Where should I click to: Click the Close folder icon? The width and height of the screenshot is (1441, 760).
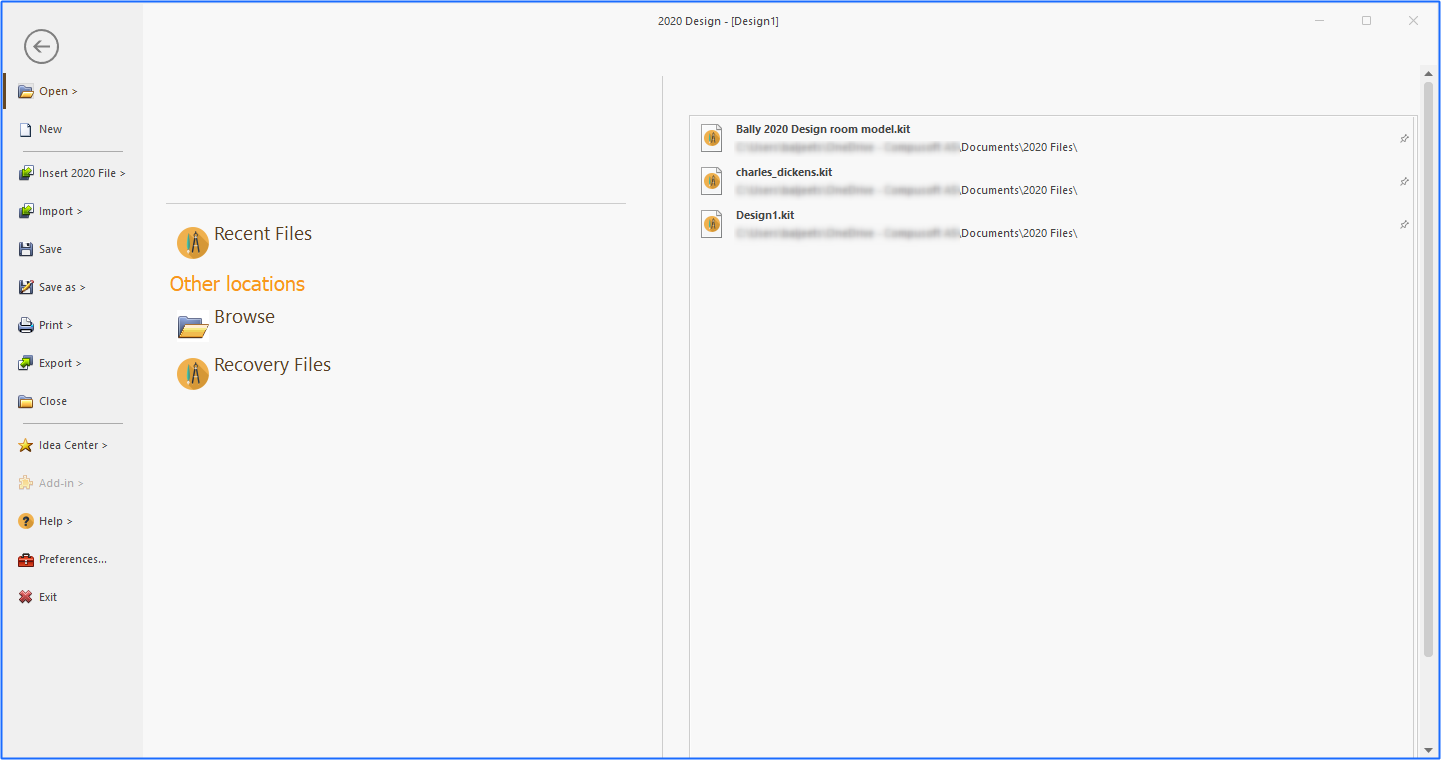pos(26,401)
